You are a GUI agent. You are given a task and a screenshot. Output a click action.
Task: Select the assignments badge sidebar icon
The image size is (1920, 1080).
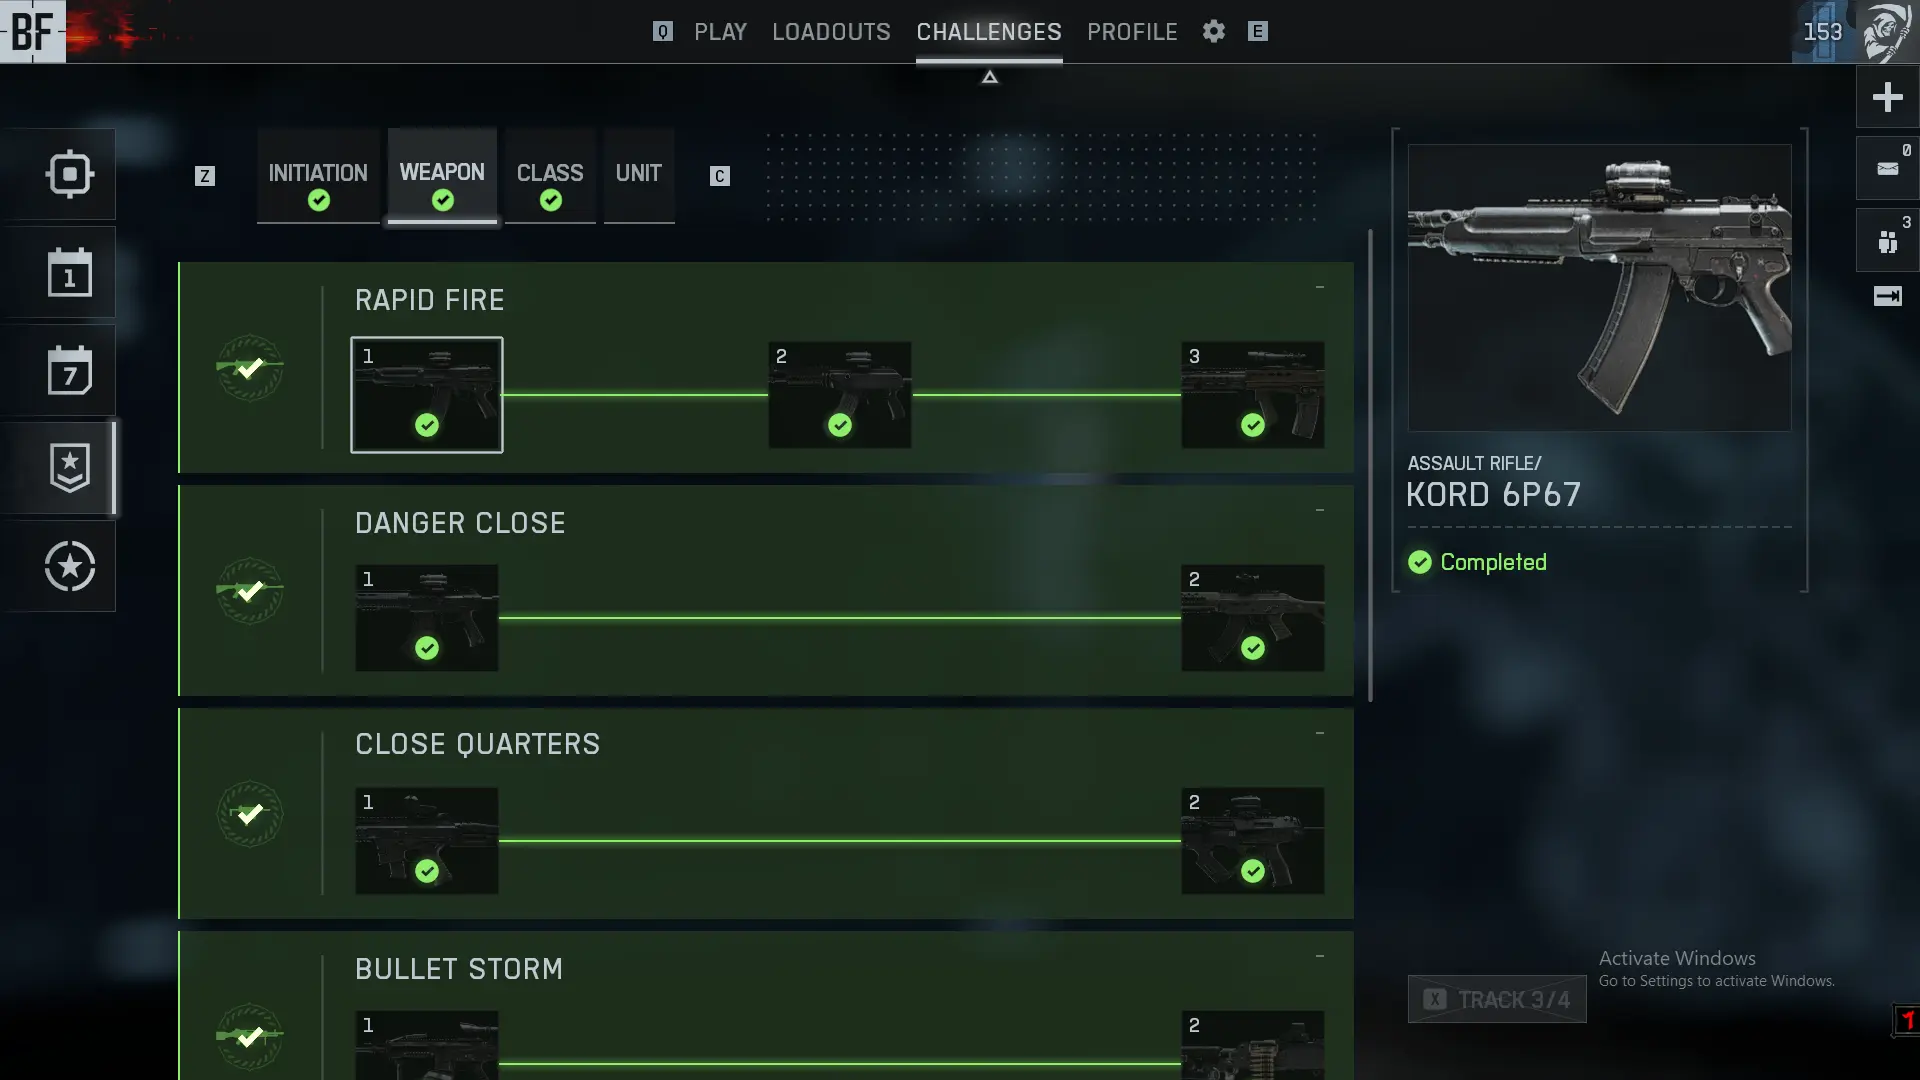tap(69, 468)
